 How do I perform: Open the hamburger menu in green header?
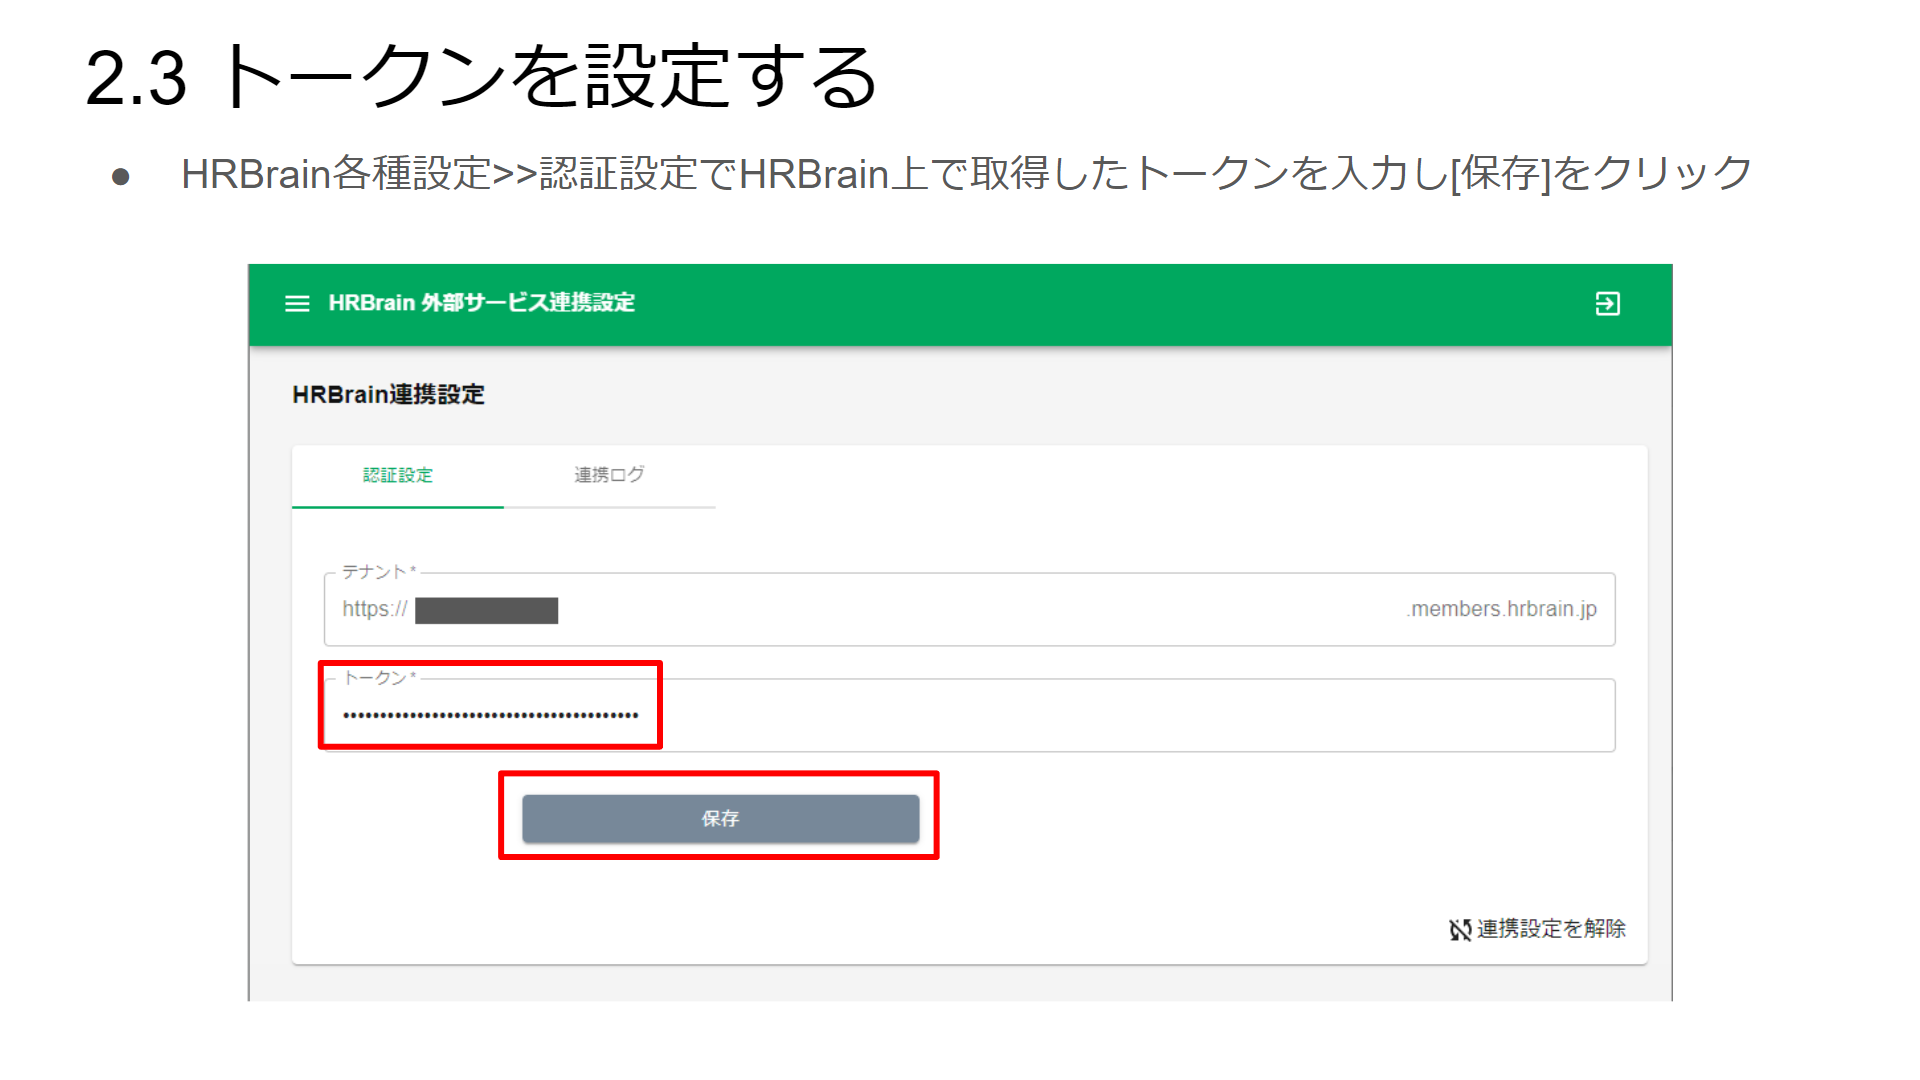[x=297, y=303]
